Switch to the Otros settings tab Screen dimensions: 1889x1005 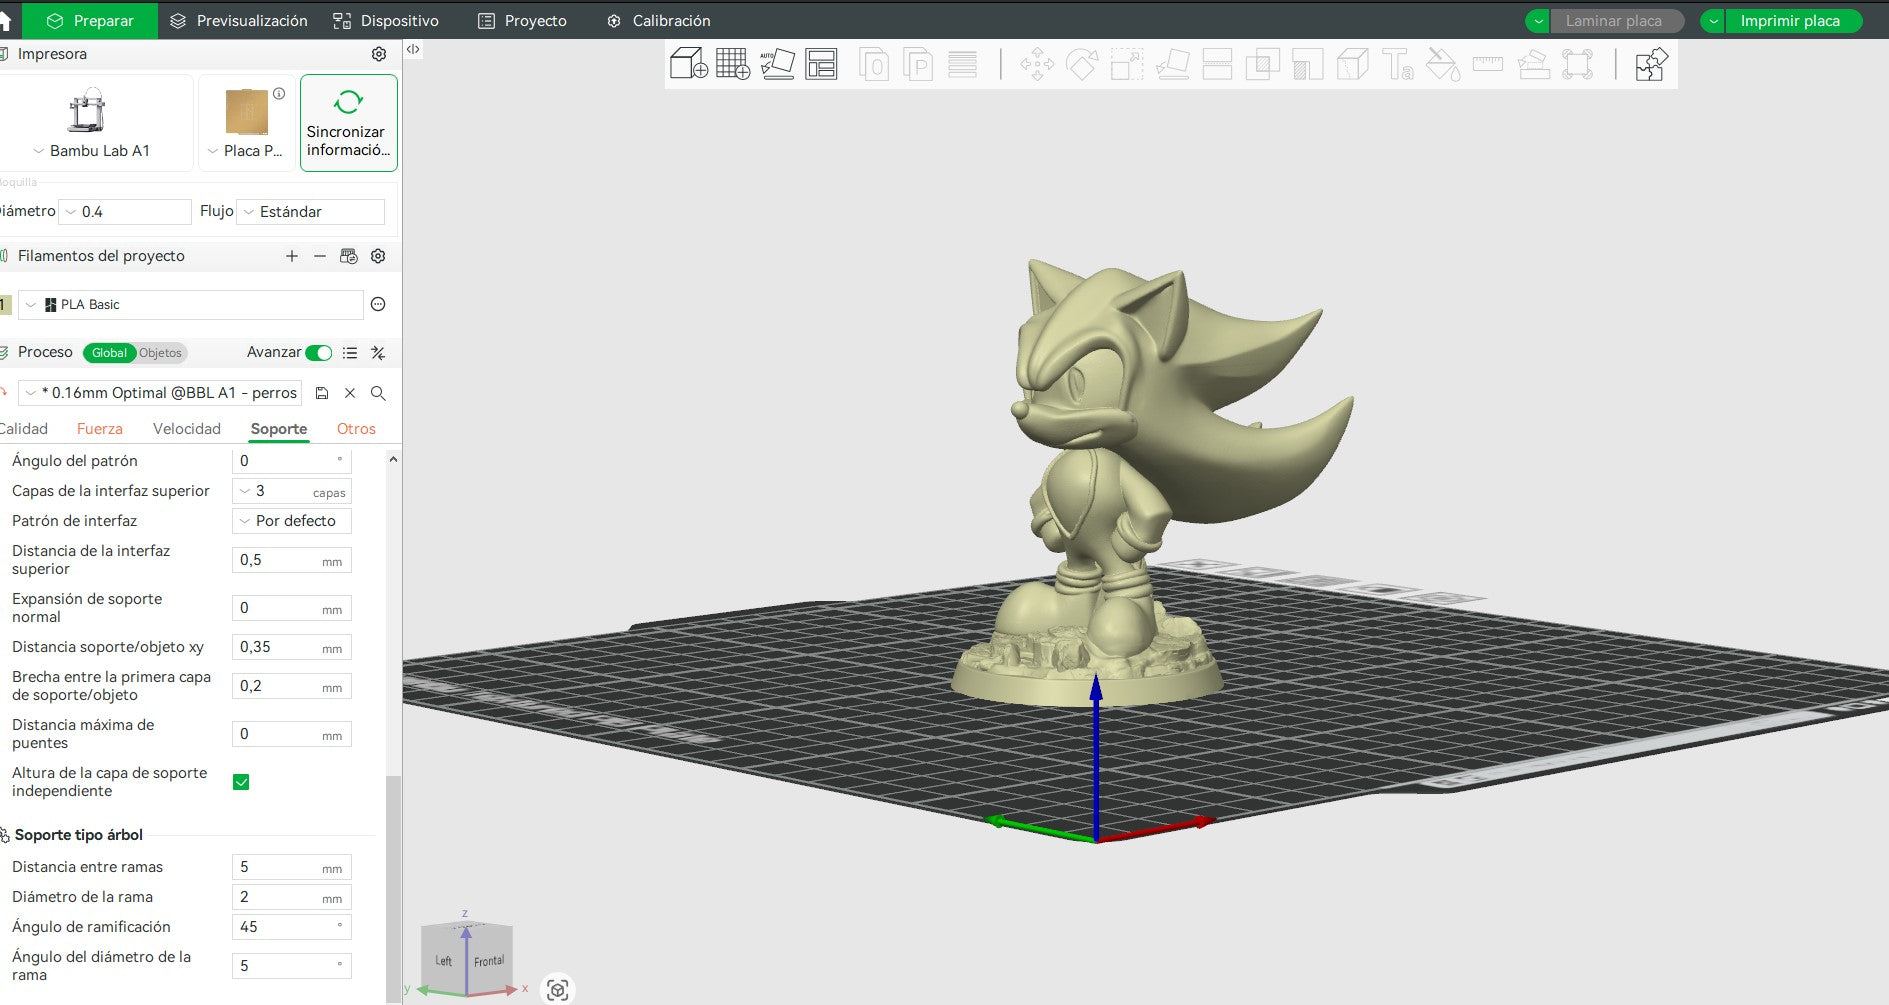tap(356, 429)
